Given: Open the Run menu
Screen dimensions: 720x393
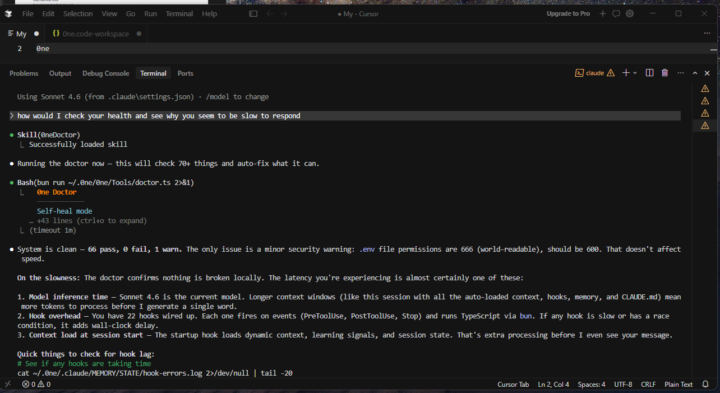Looking at the screenshot, I should 150,14.
